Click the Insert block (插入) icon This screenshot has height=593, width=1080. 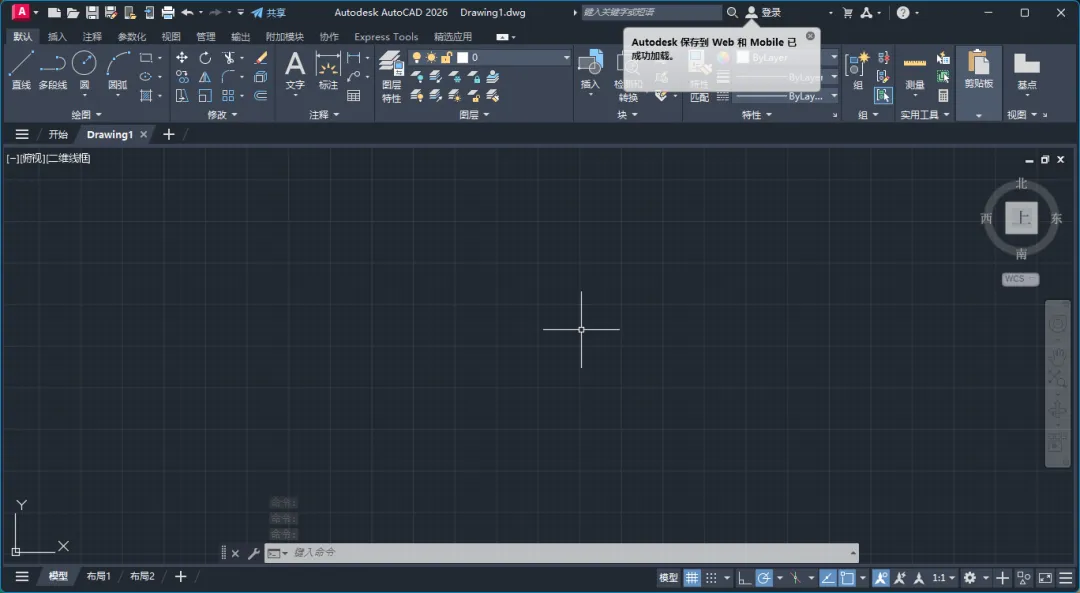590,69
